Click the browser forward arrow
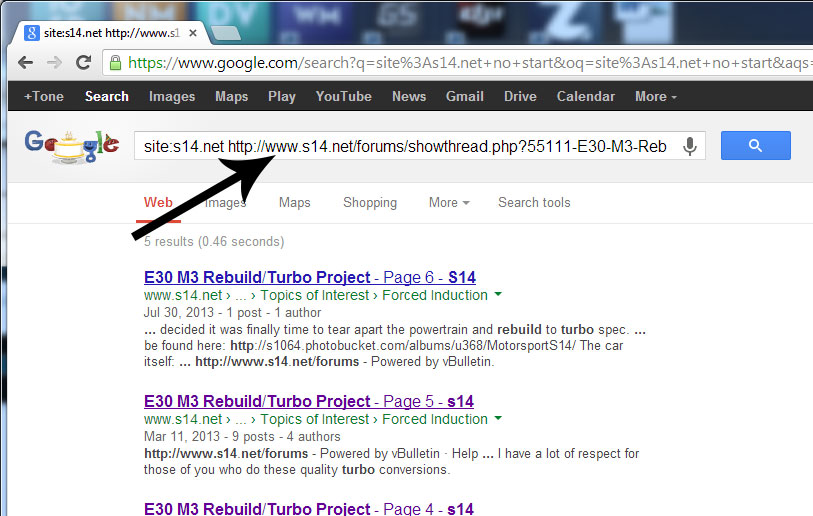 pos(54,63)
